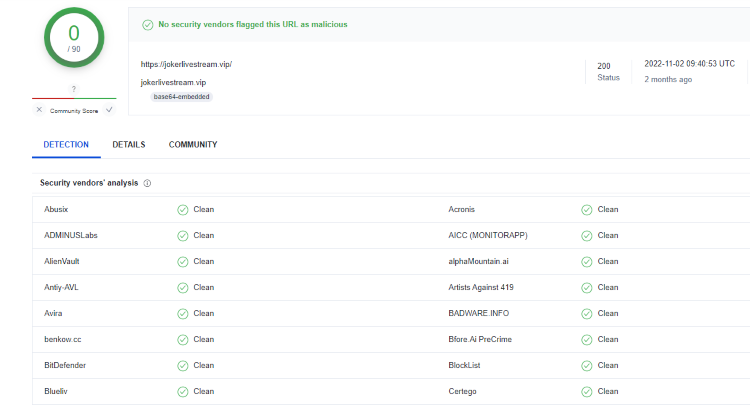This screenshot has width=750, height=405.
Task: Click the AlienVault vendor link
Action: pyautogui.click(x=62, y=261)
